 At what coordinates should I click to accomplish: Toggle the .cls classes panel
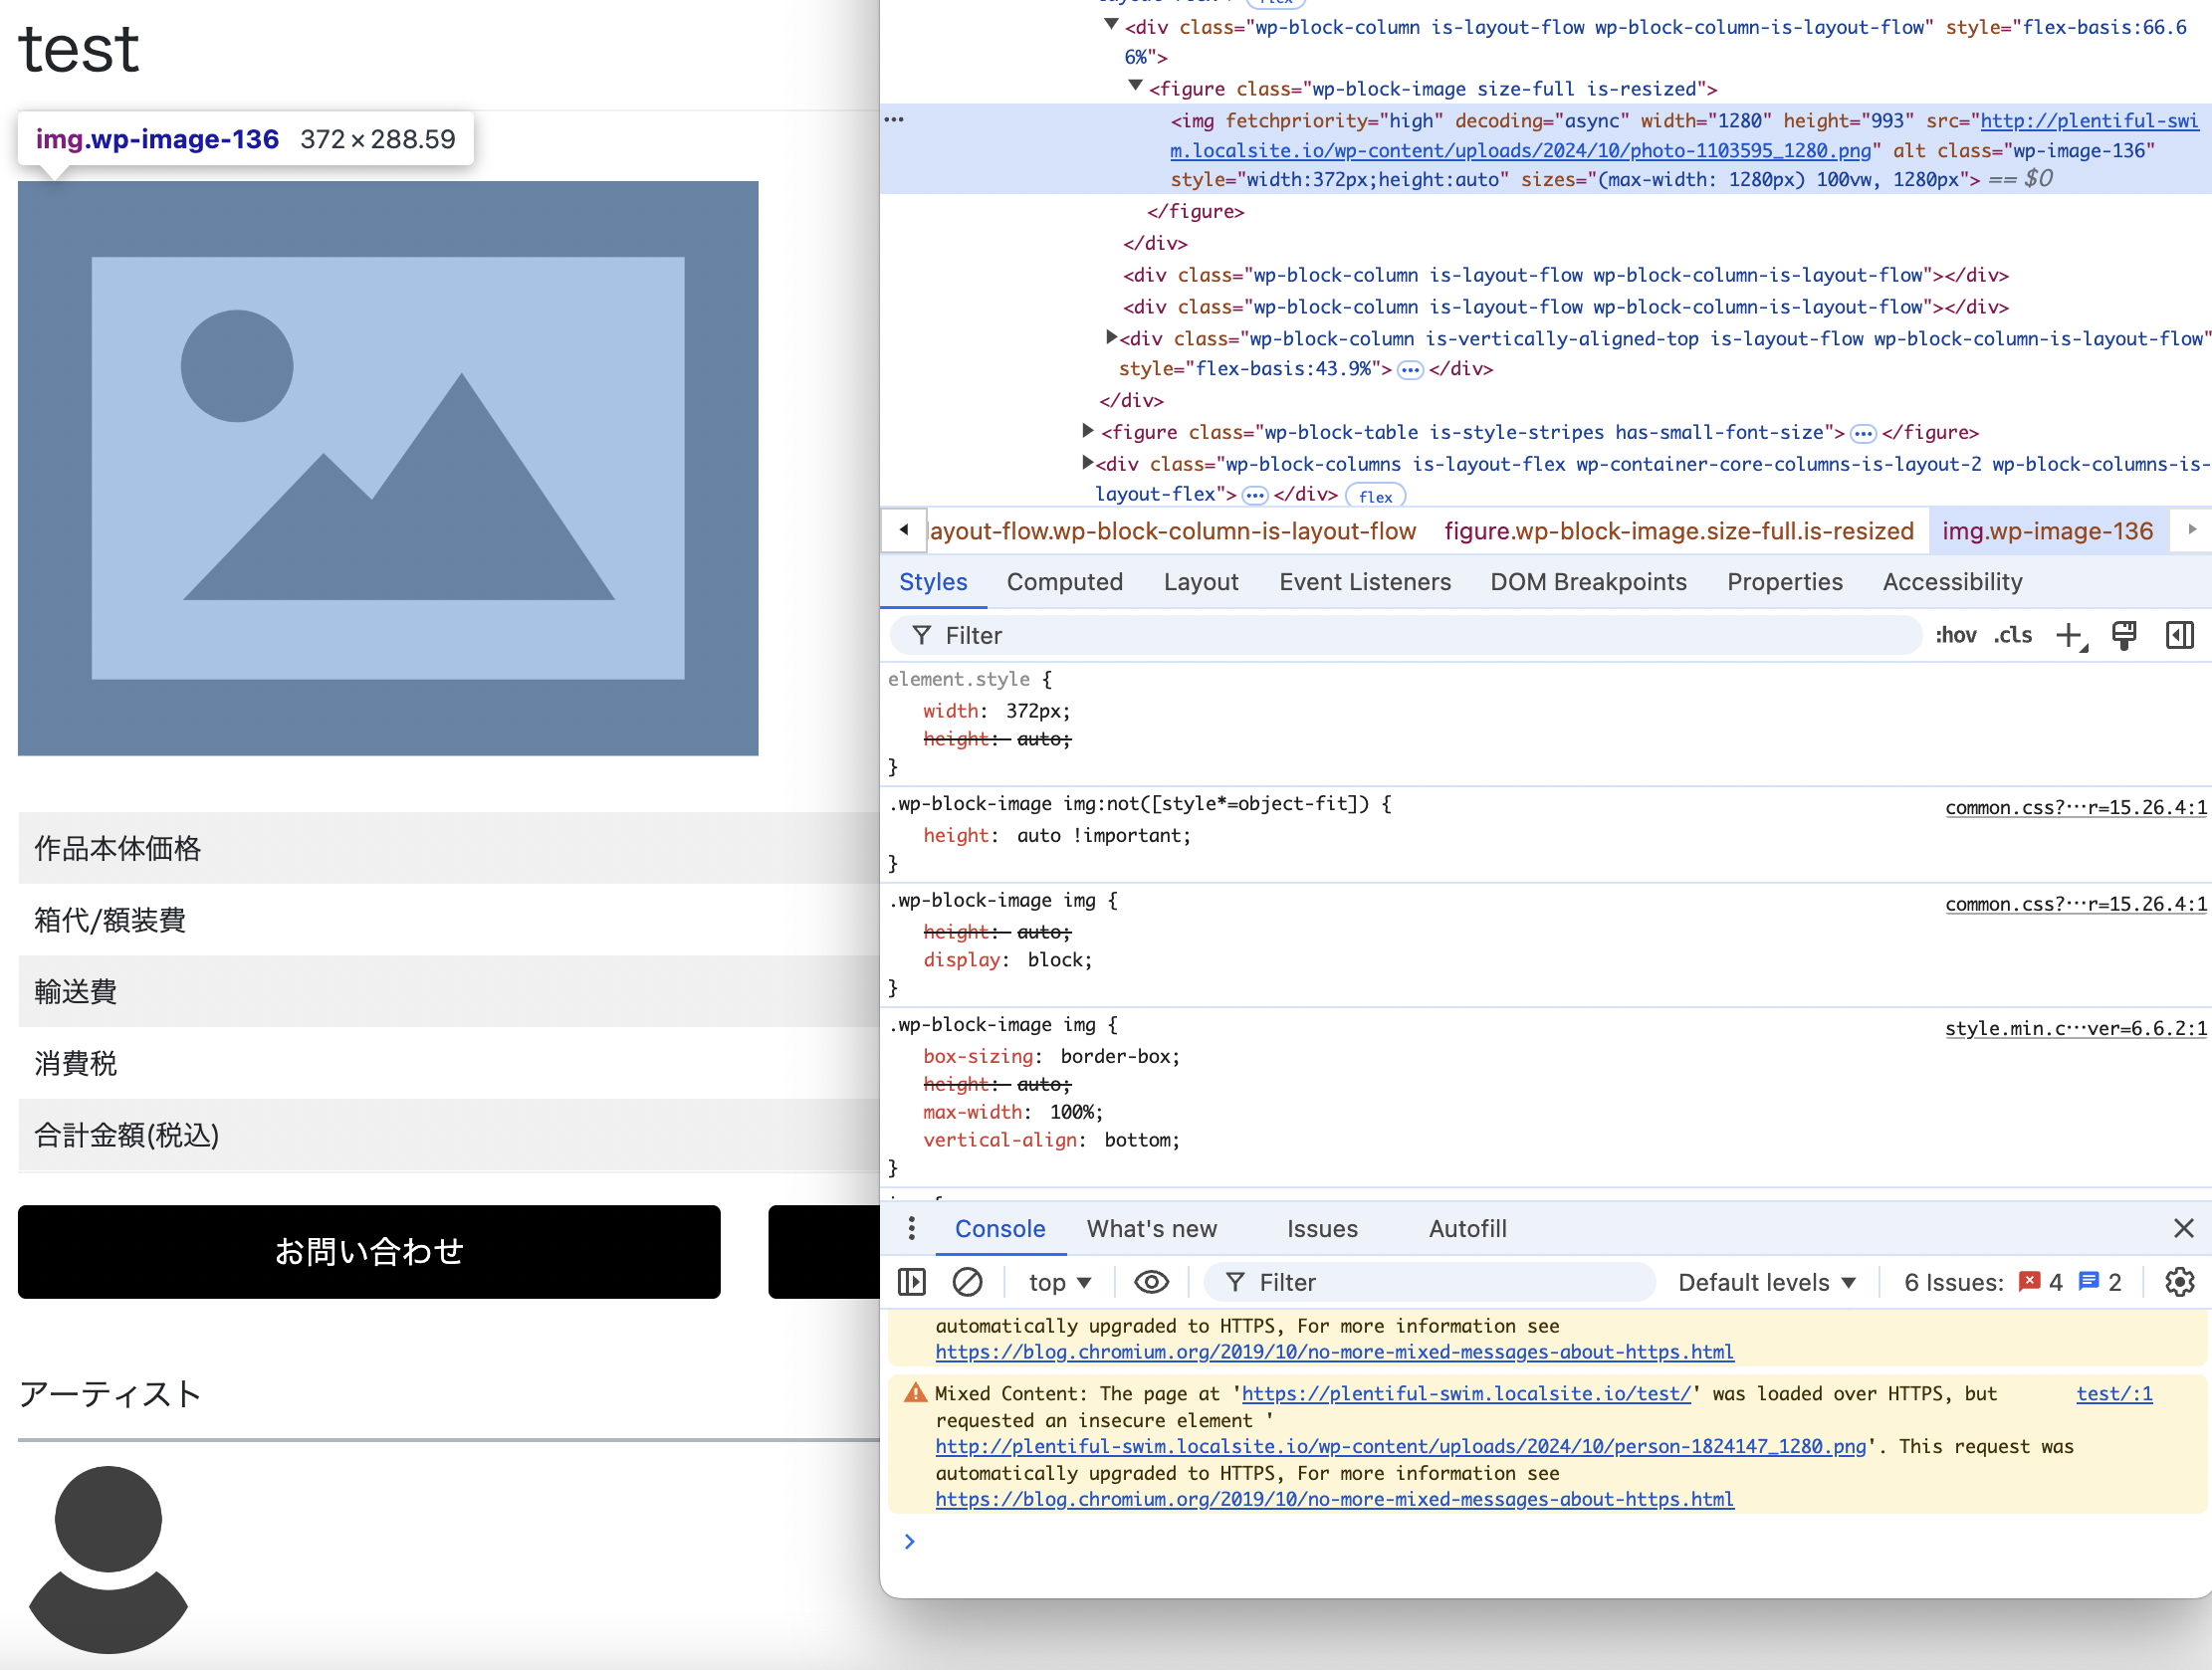click(2013, 636)
